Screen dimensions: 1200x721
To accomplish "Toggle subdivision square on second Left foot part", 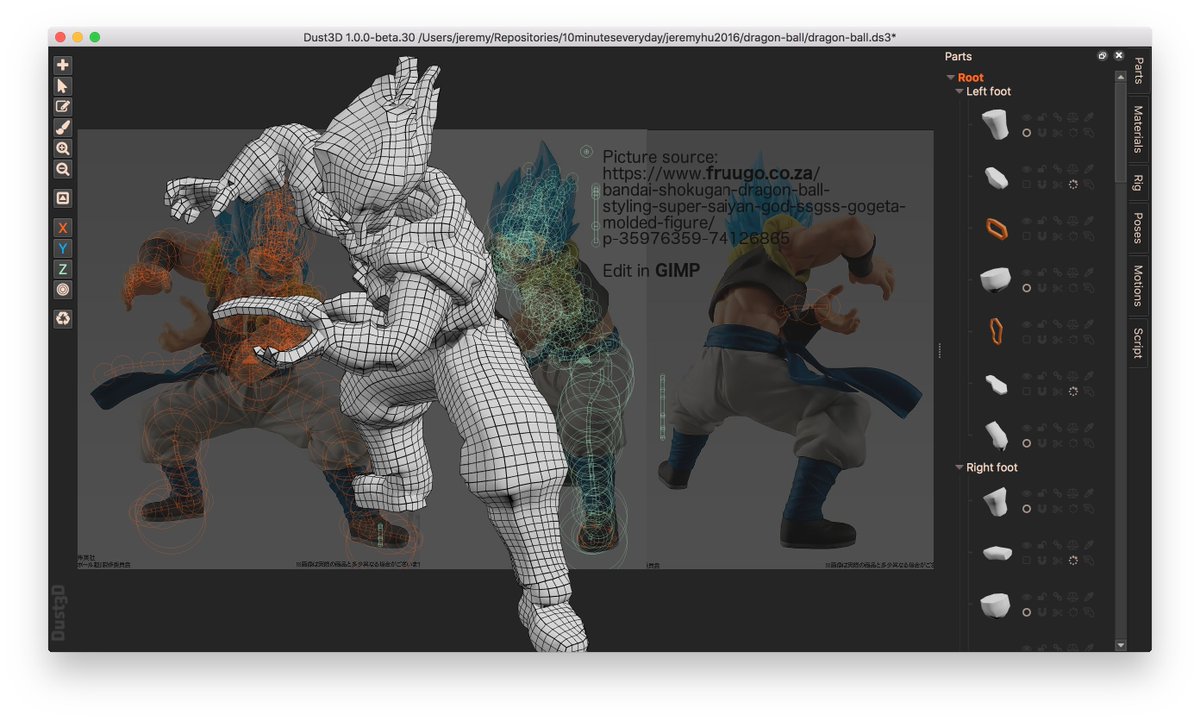I will tap(1026, 184).
